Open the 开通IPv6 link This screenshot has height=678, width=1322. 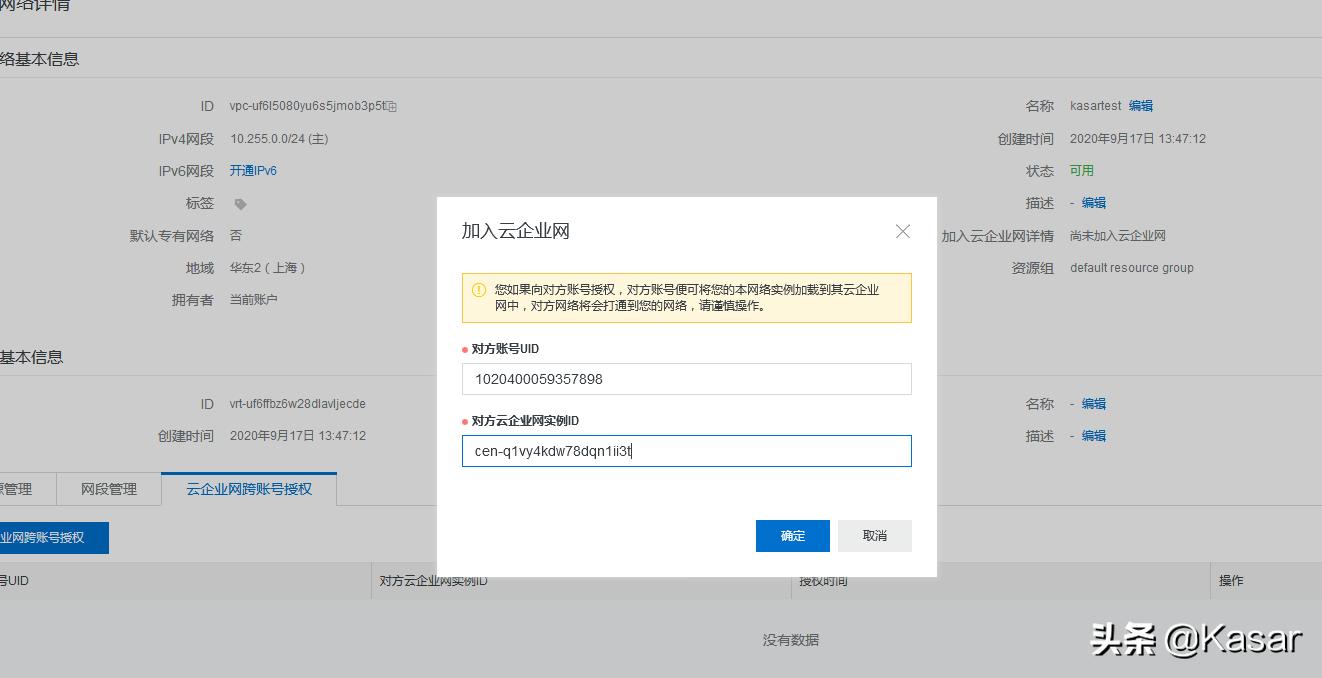coord(254,170)
